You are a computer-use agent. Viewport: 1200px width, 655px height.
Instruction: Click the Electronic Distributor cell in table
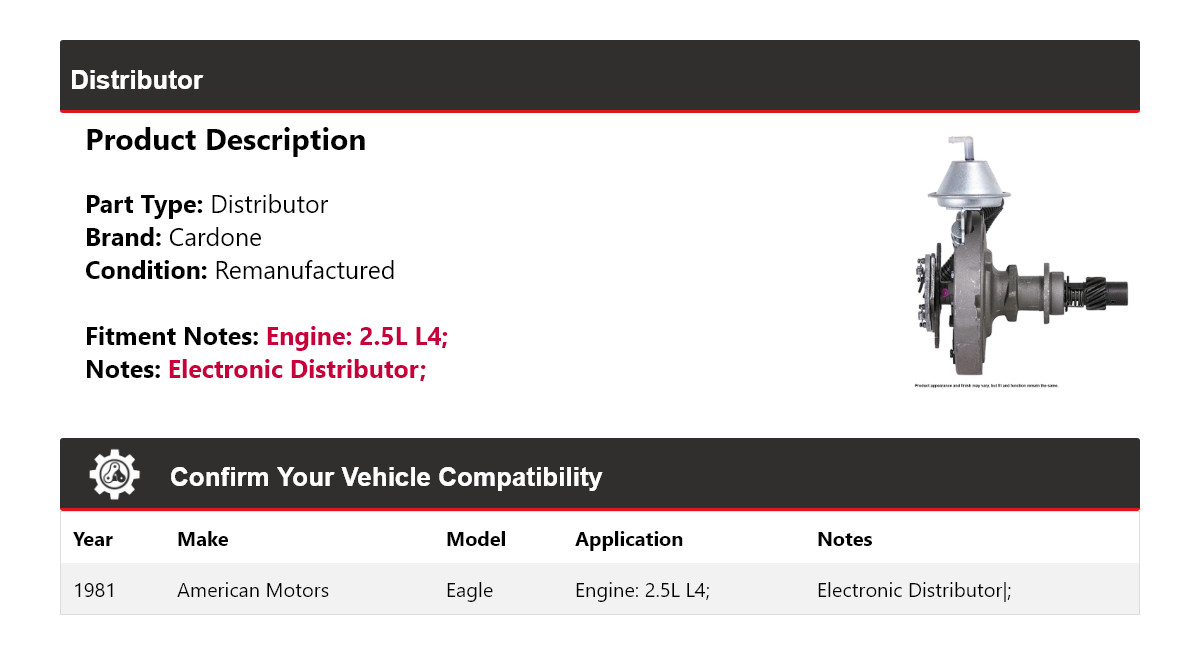[x=913, y=591]
